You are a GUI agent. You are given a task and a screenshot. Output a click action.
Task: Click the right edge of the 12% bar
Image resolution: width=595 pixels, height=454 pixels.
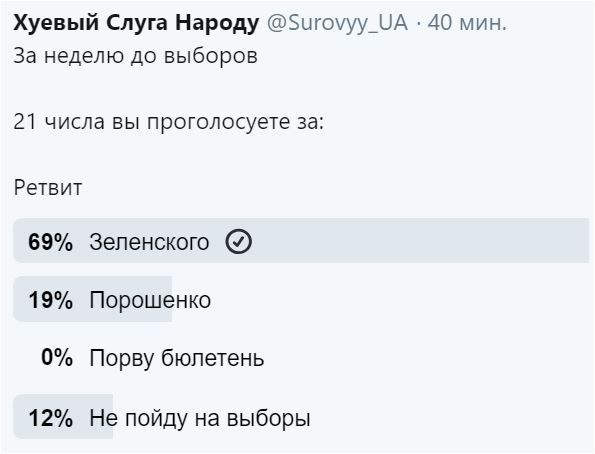[x=110, y=416]
